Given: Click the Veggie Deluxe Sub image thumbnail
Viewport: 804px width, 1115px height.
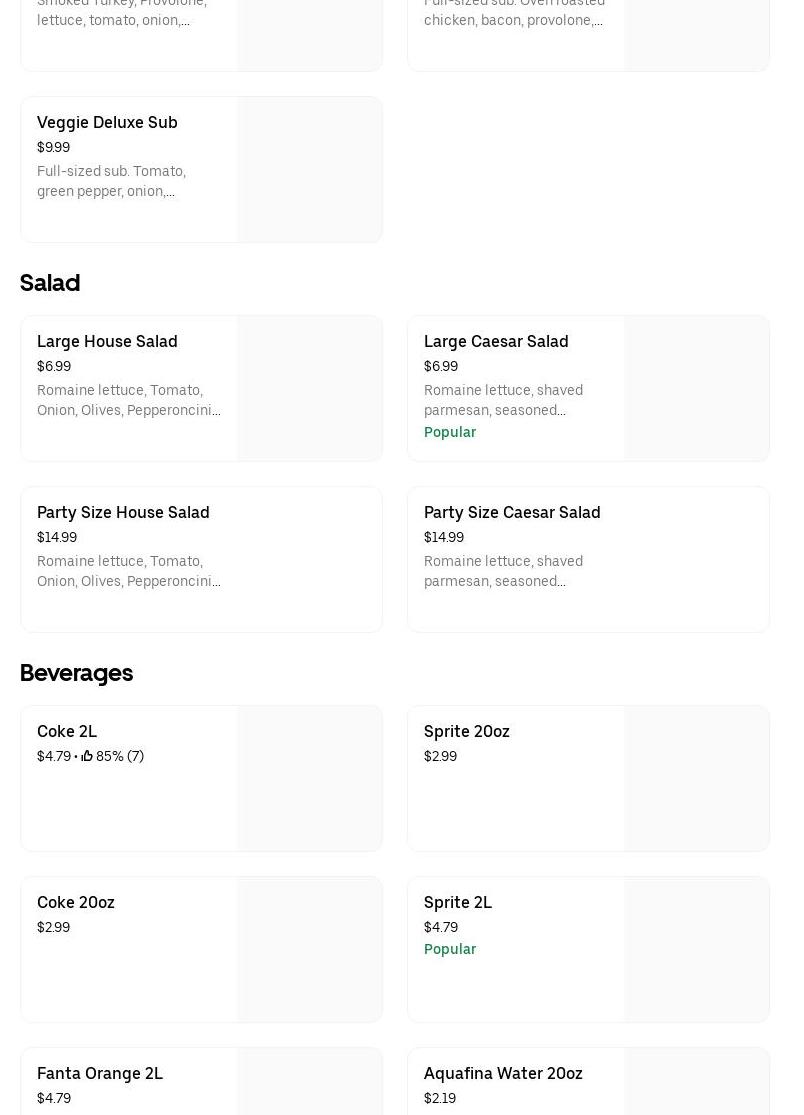Looking at the screenshot, I should click(309, 169).
